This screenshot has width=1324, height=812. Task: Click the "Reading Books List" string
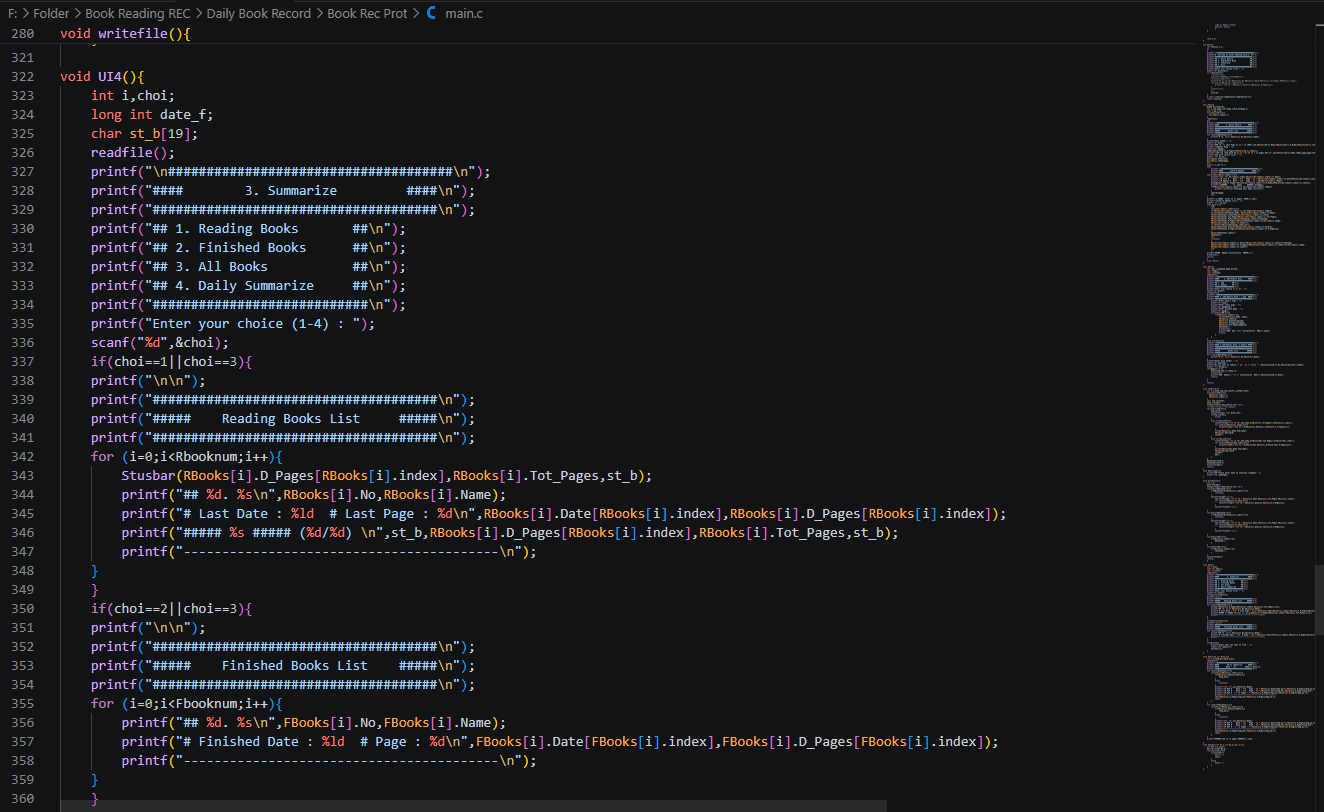pos(291,419)
